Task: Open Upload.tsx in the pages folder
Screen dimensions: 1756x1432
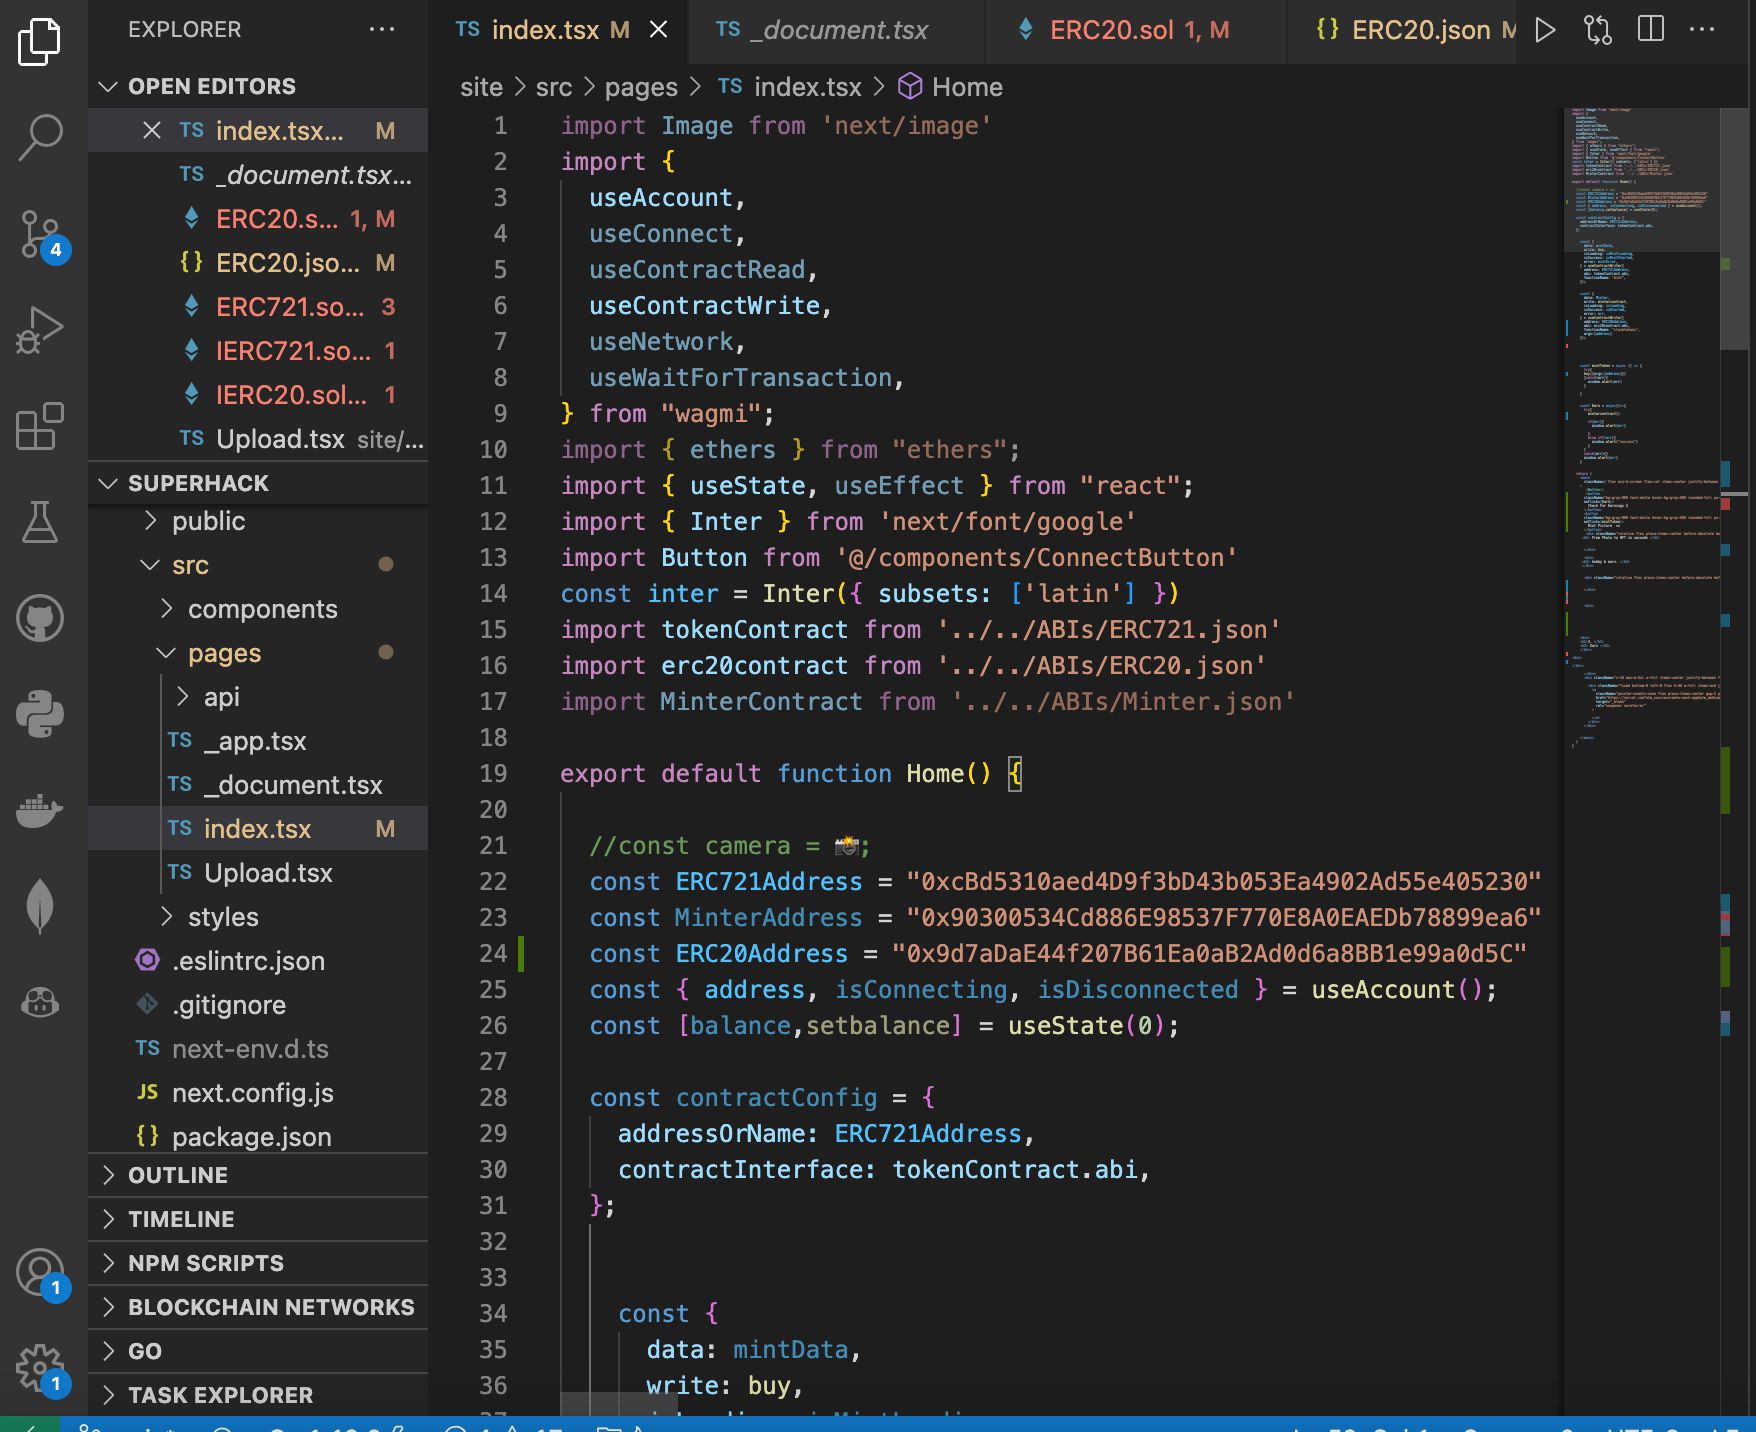Action: point(258,873)
